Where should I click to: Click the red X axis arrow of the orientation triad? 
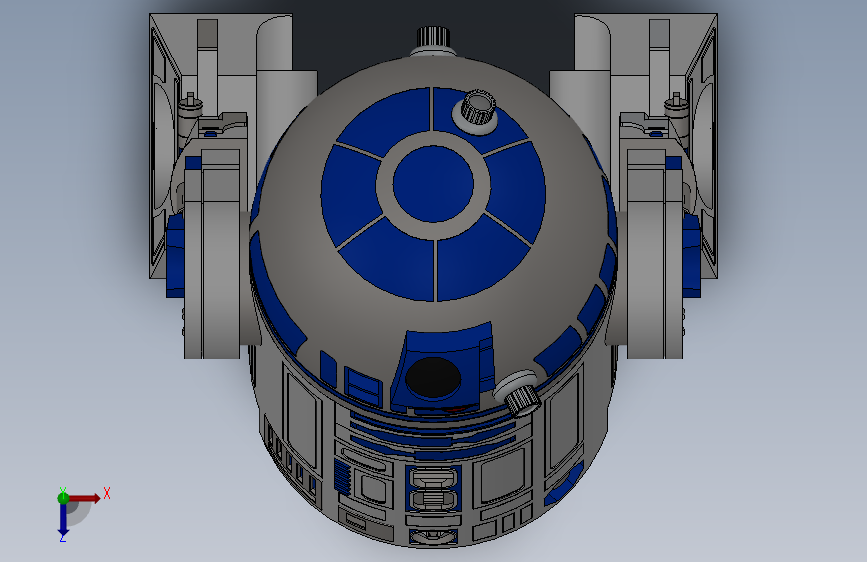coord(85,498)
